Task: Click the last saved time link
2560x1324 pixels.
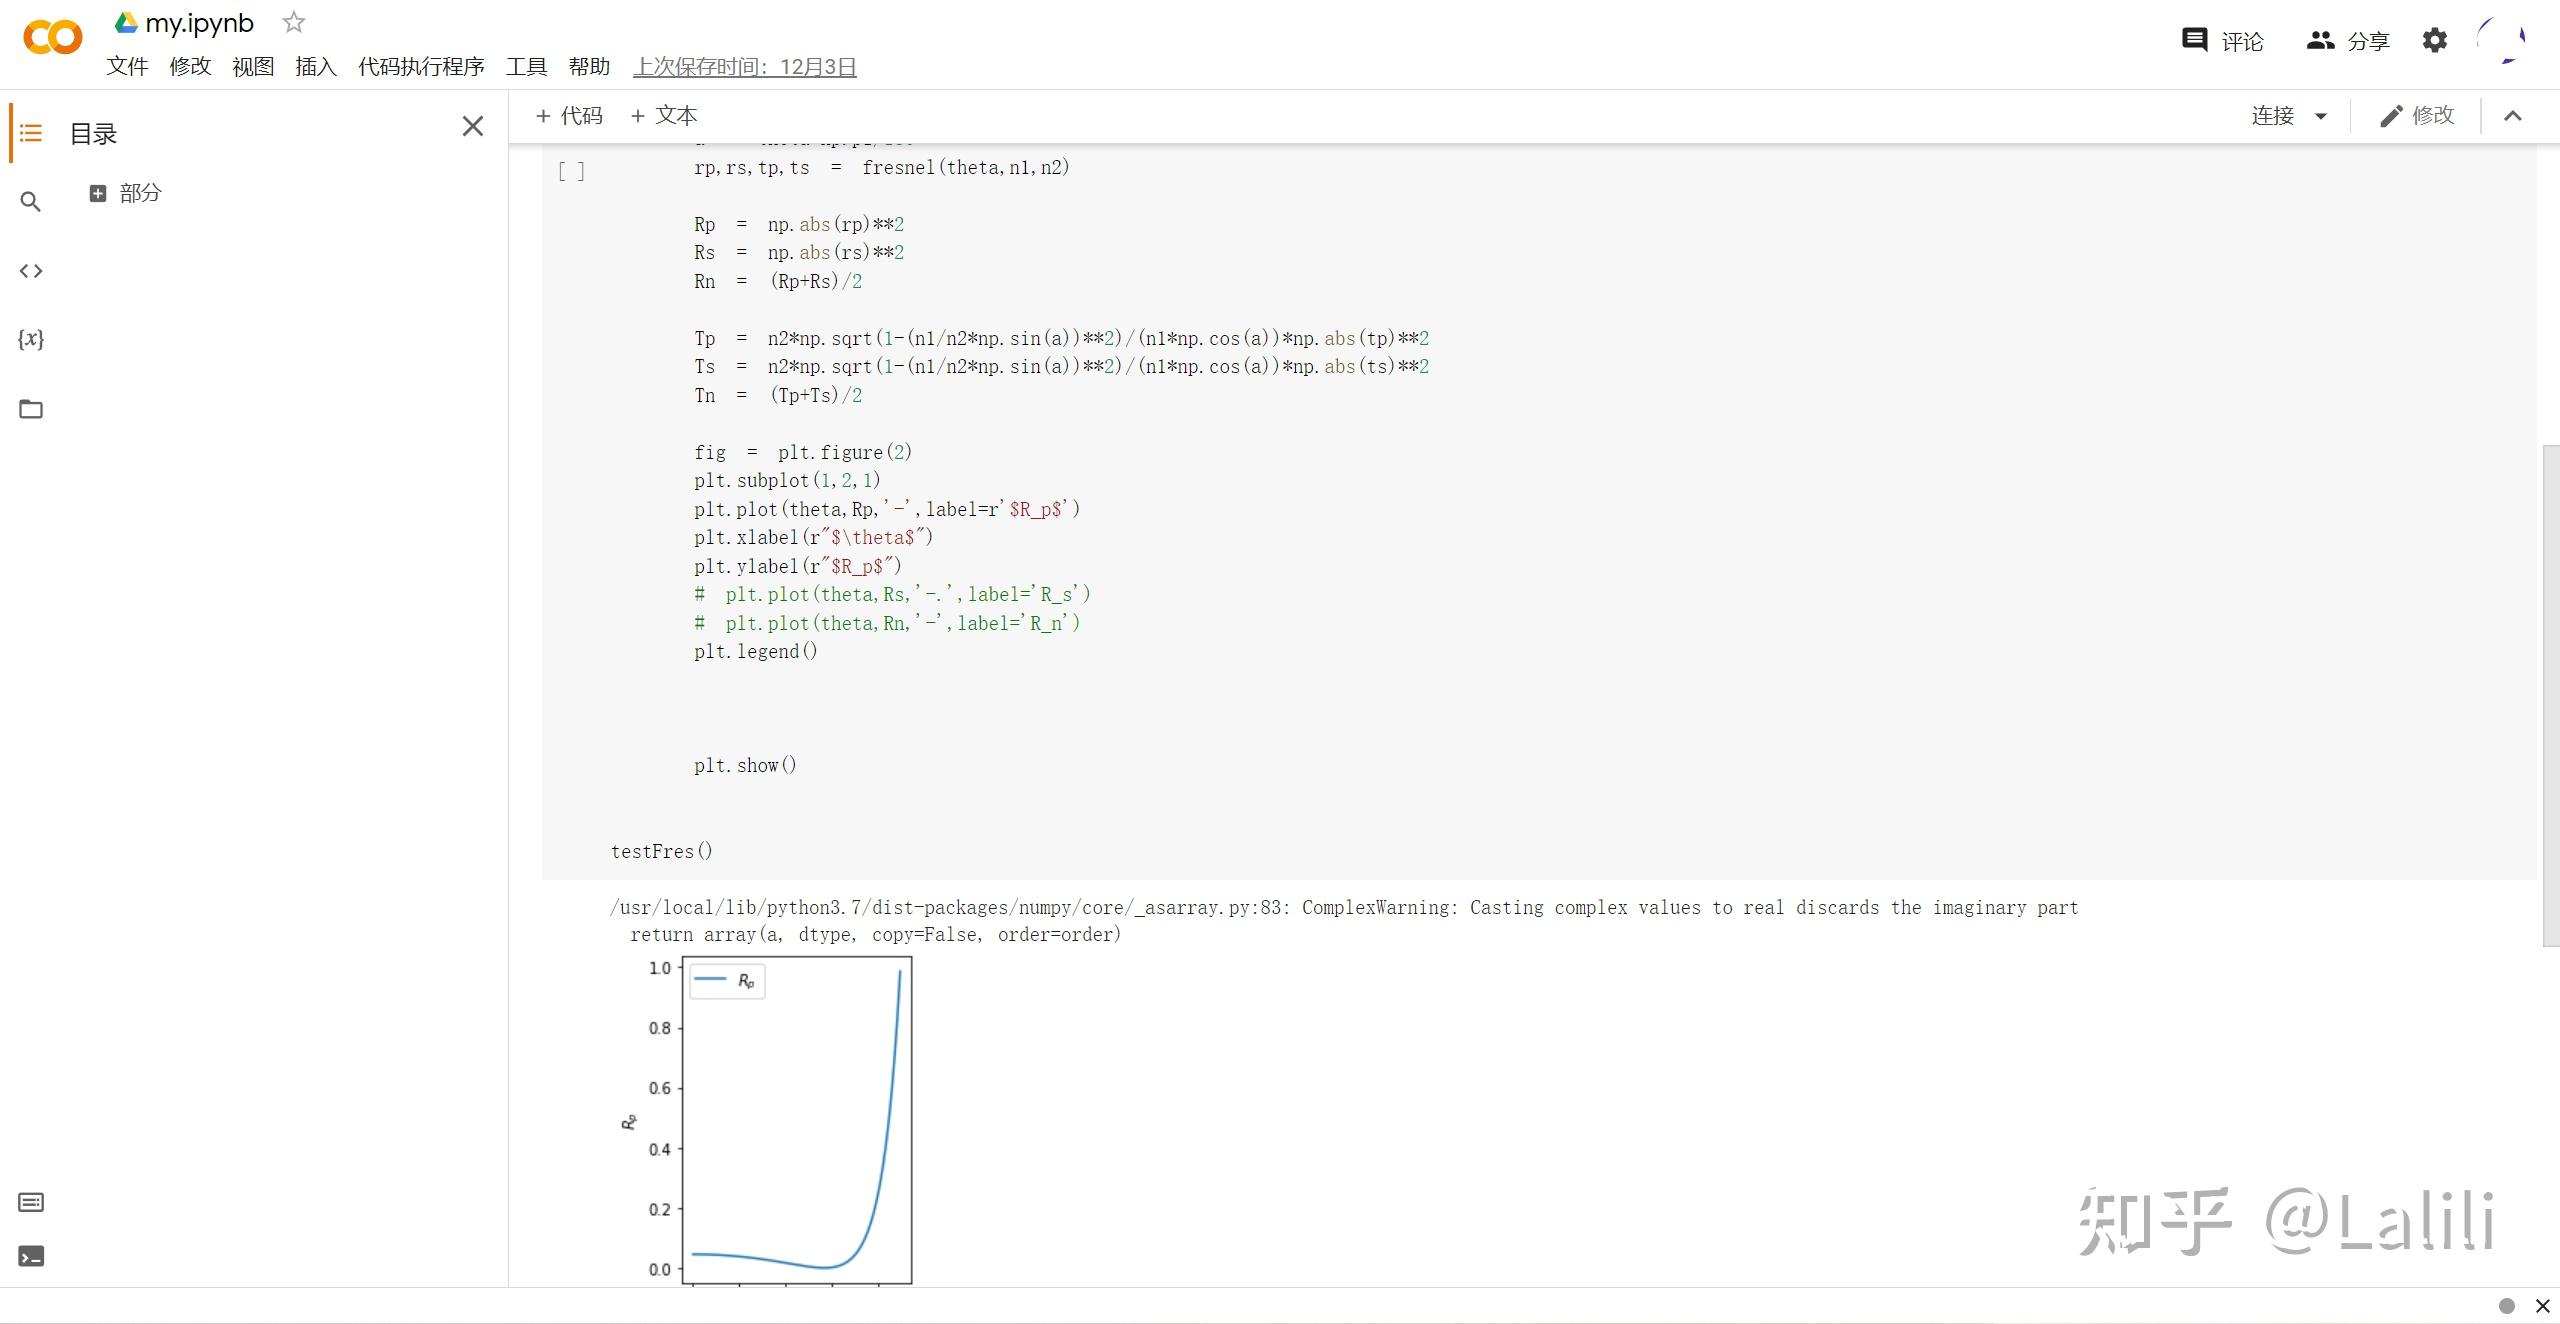Action: [744, 67]
